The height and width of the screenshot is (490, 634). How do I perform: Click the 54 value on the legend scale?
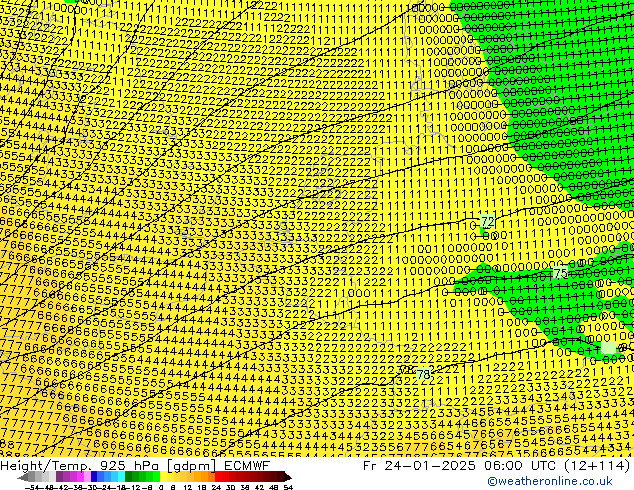click(288, 486)
